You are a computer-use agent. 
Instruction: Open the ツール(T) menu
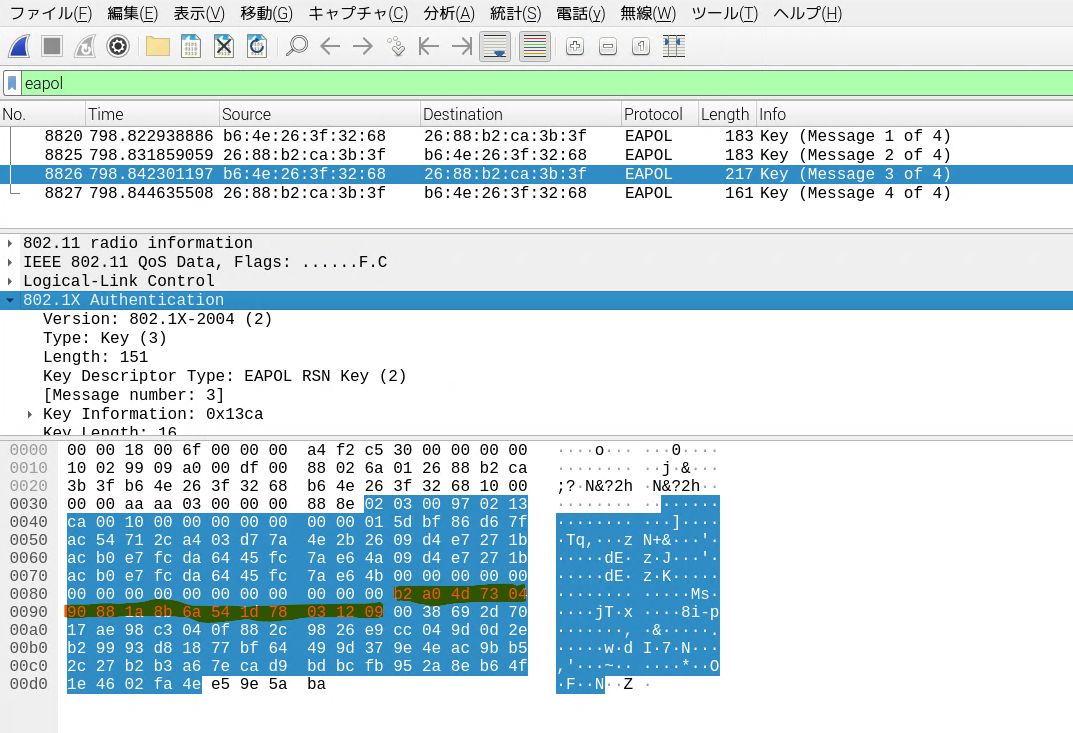click(724, 14)
